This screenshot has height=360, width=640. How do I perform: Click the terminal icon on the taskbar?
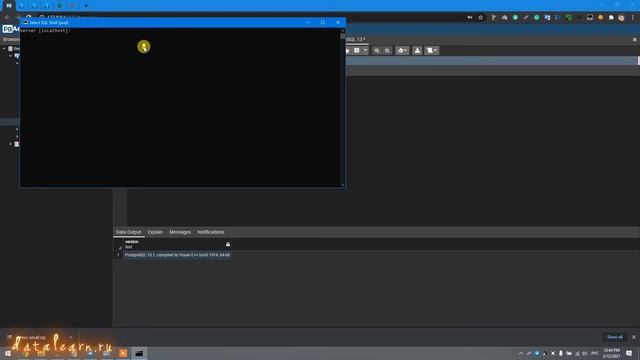(139, 353)
